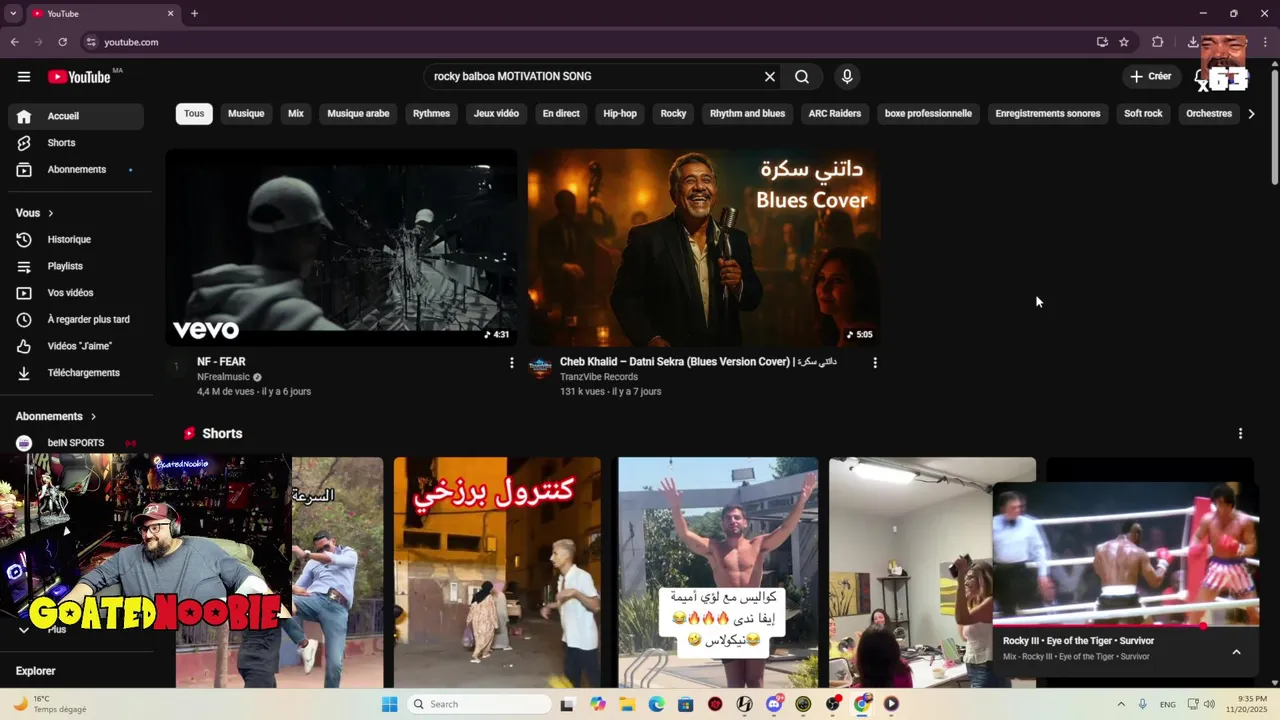Open File Explorer from the taskbar
This screenshot has height=720, width=1280.
click(x=627, y=704)
